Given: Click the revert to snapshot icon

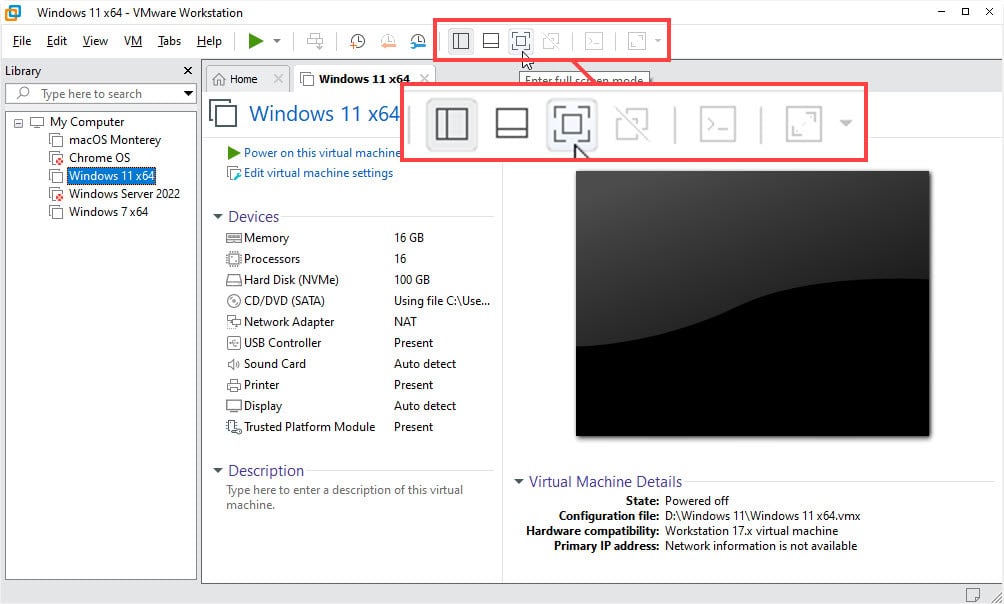Looking at the screenshot, I should point(388,41).
